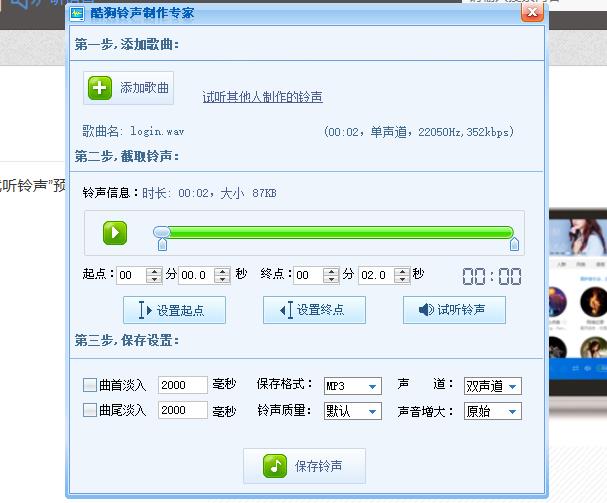Click the 00:00 elapsed time display
The width and height of the screenshot is (607, 503).
(x=492, y=276)
